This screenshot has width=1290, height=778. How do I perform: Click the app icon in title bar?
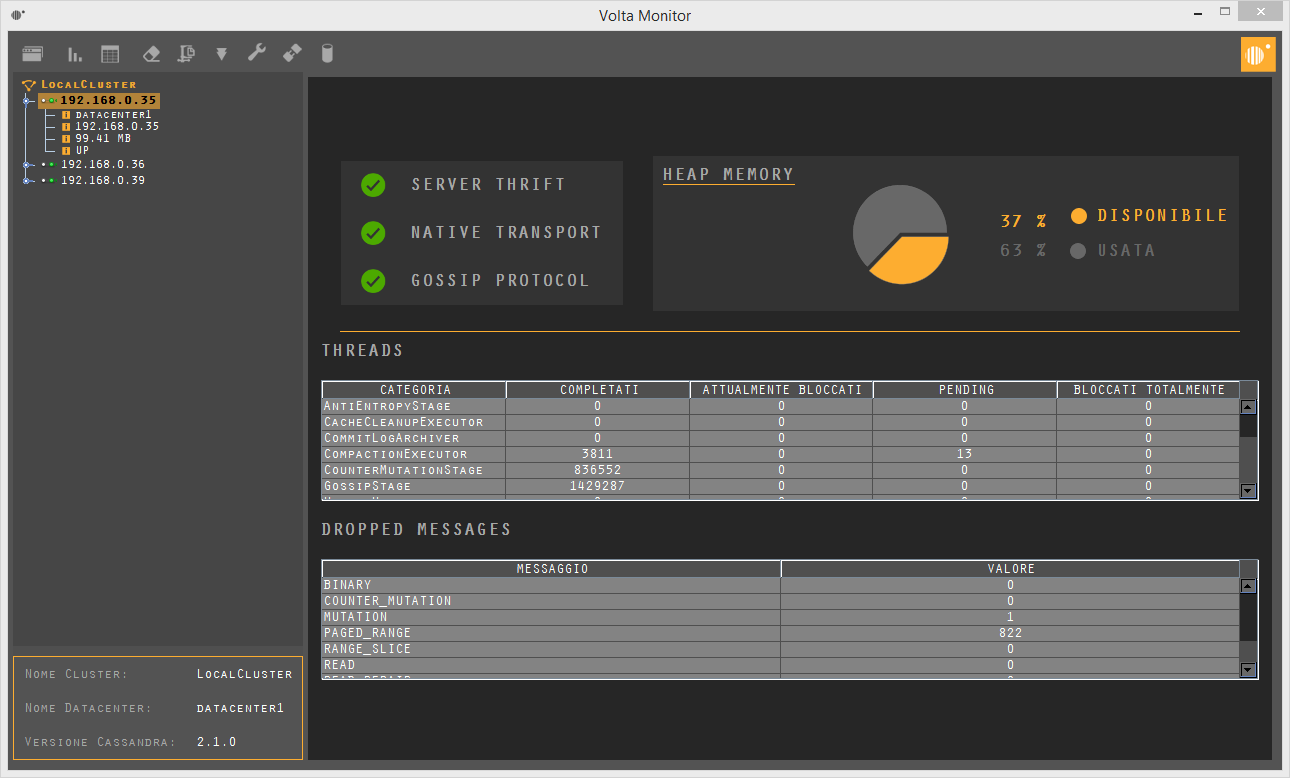point(18,15)
